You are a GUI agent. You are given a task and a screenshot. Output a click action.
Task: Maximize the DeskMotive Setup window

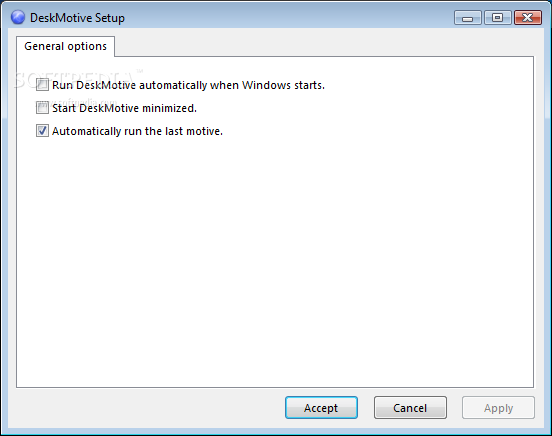pyautogui.click(x=497, y=18)
